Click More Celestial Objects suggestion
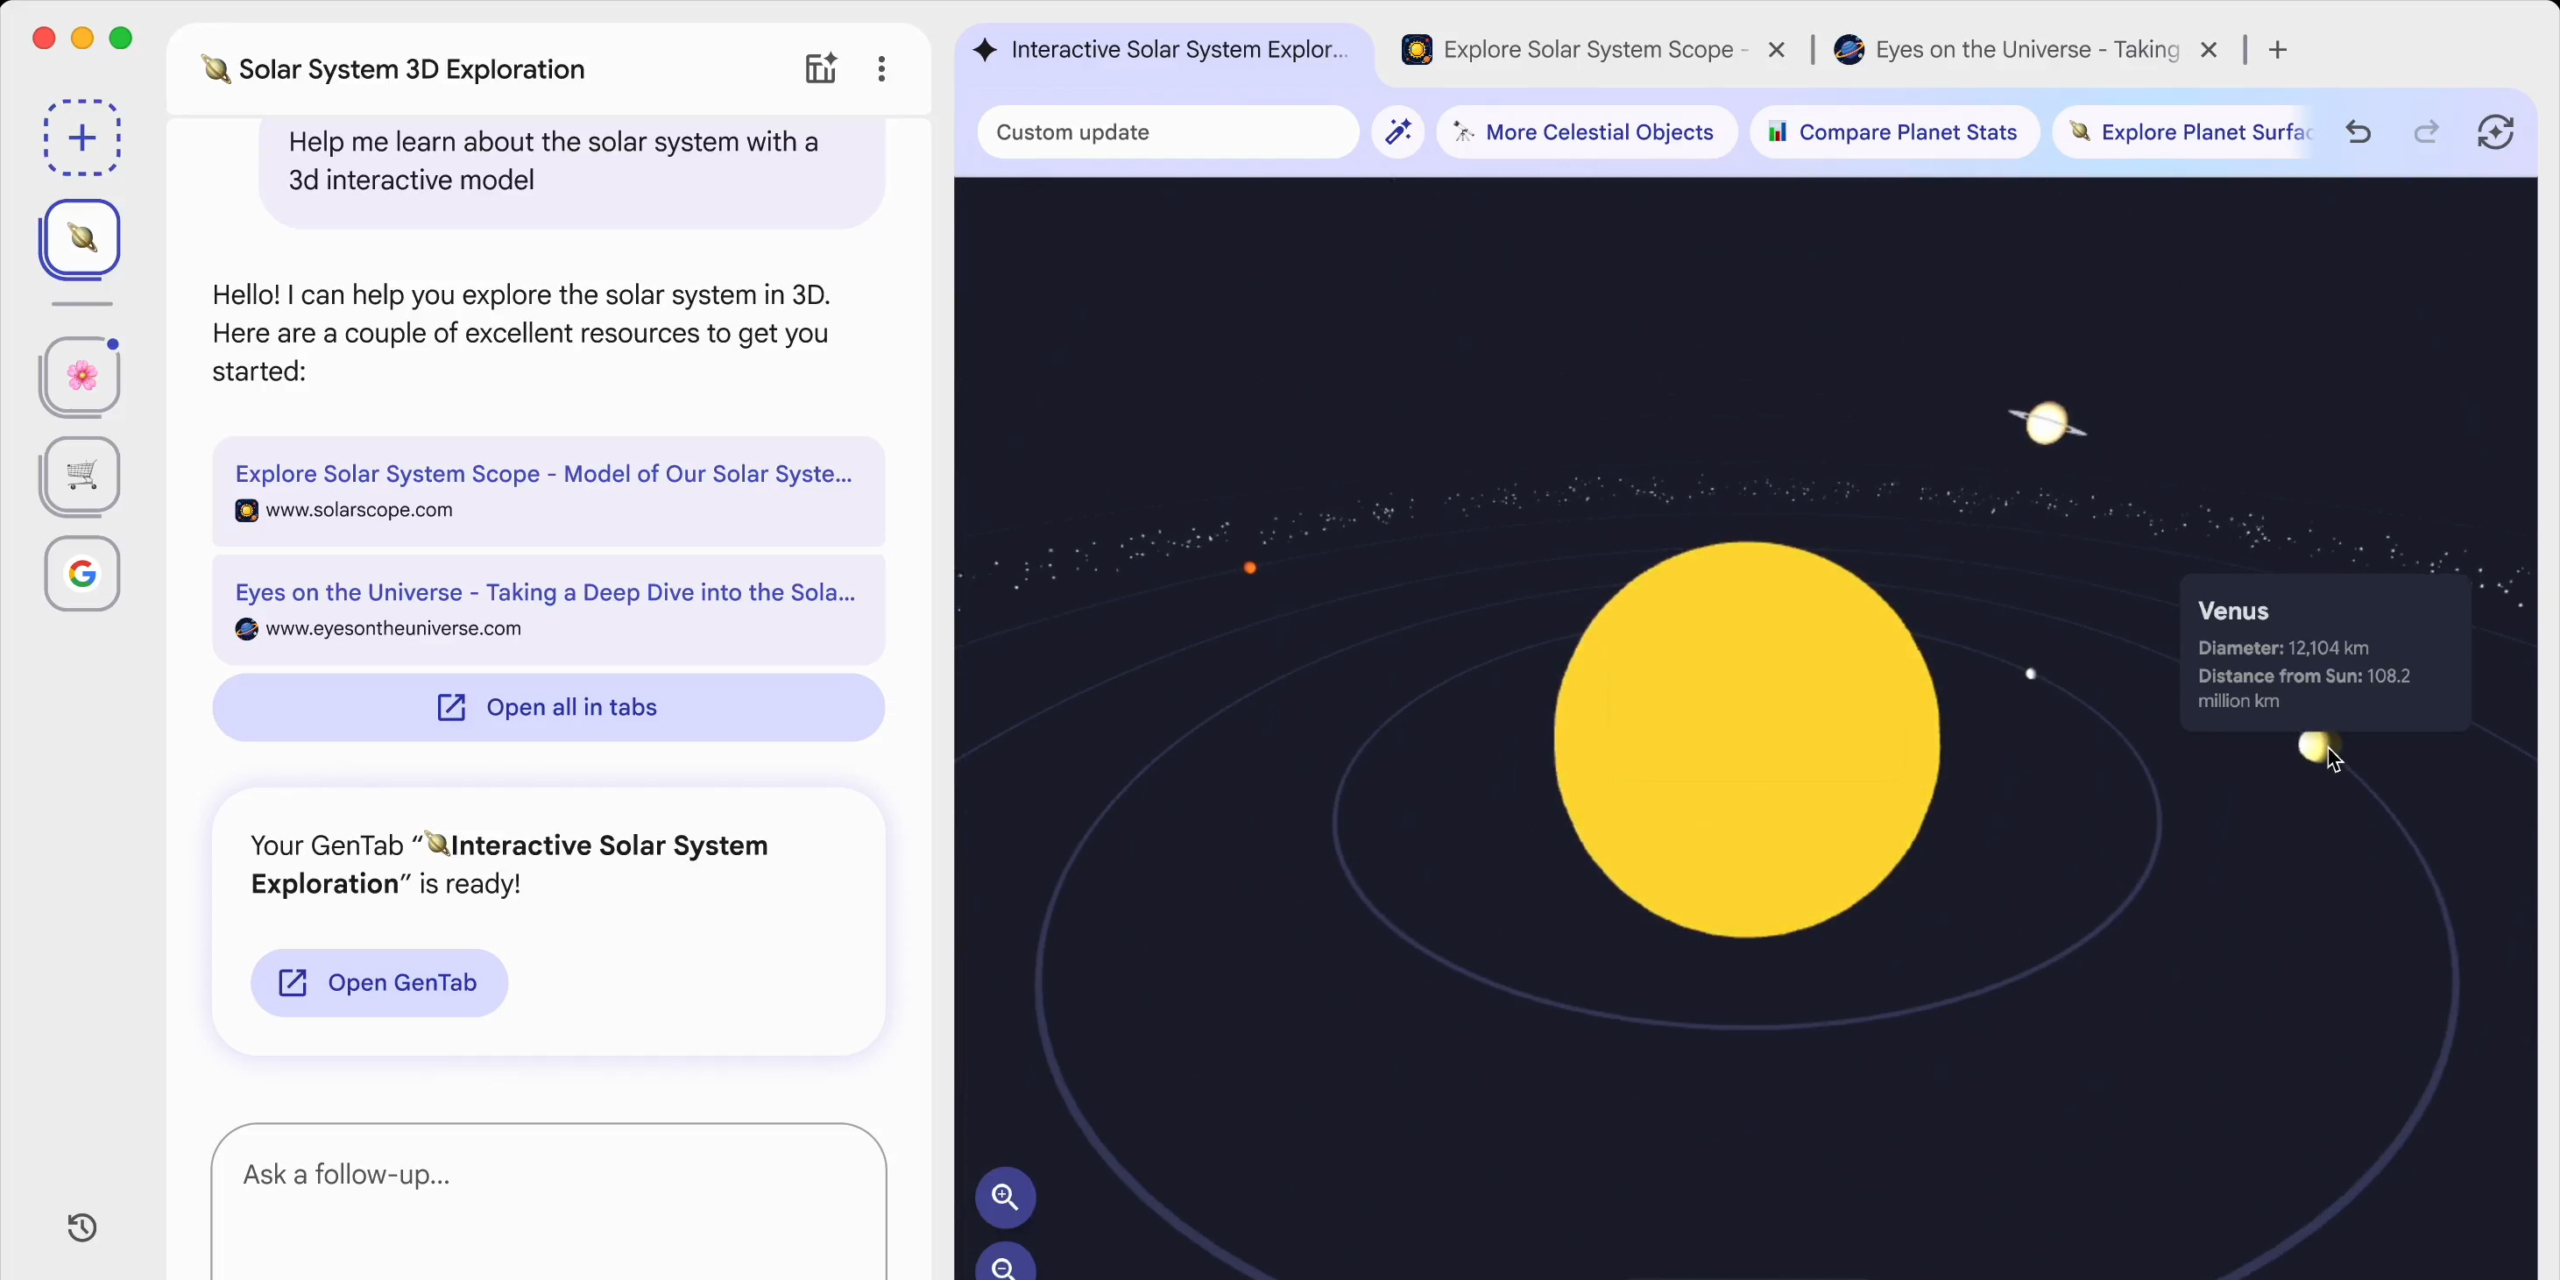Viewport: 2560px width, 1280px height. coord(1586,132)
